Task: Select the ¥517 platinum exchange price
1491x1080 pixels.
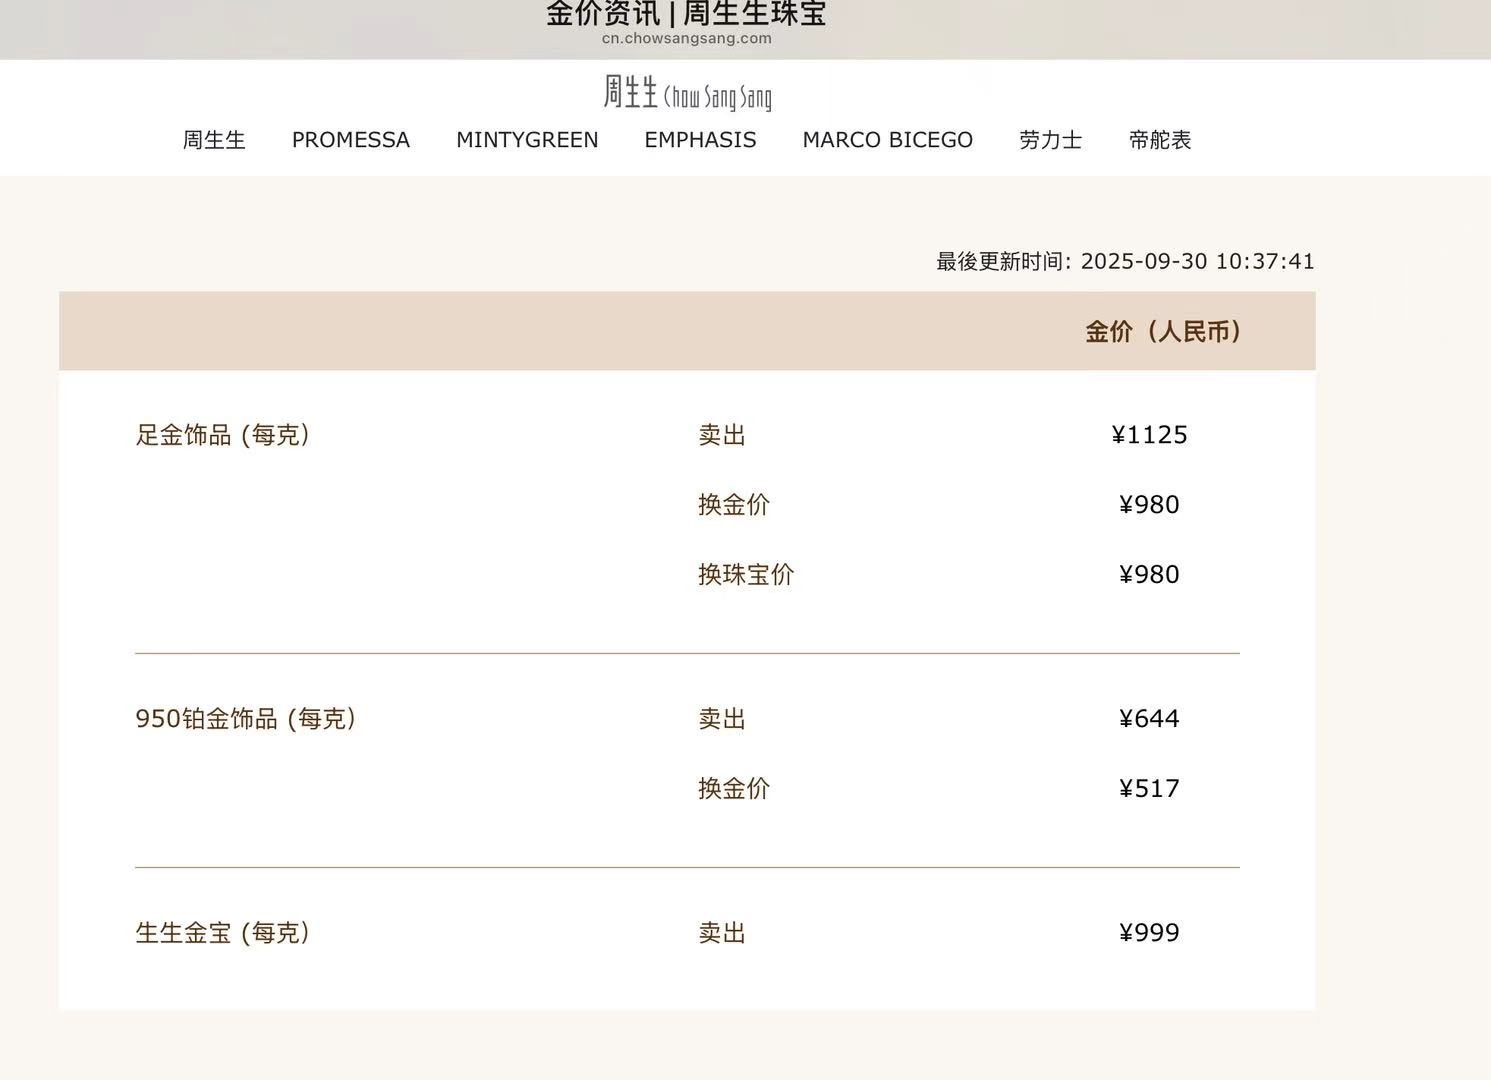Action: pyautogui.click(x=1150, y=789)
